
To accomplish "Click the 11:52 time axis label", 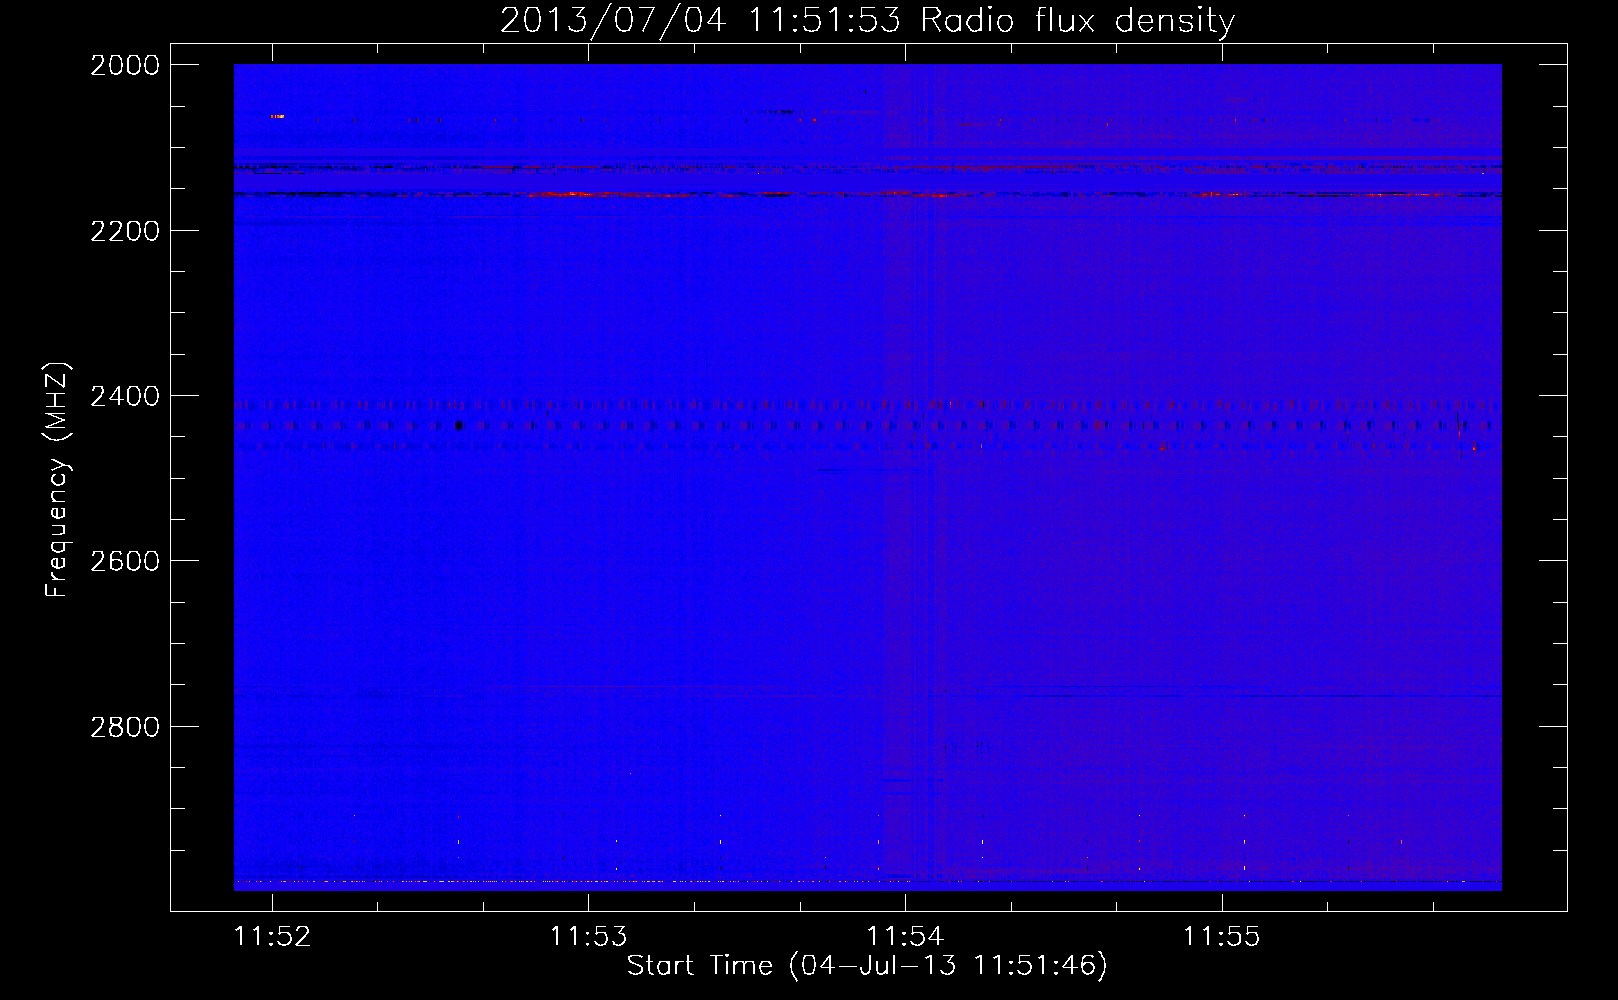I will tap(272, 936).
